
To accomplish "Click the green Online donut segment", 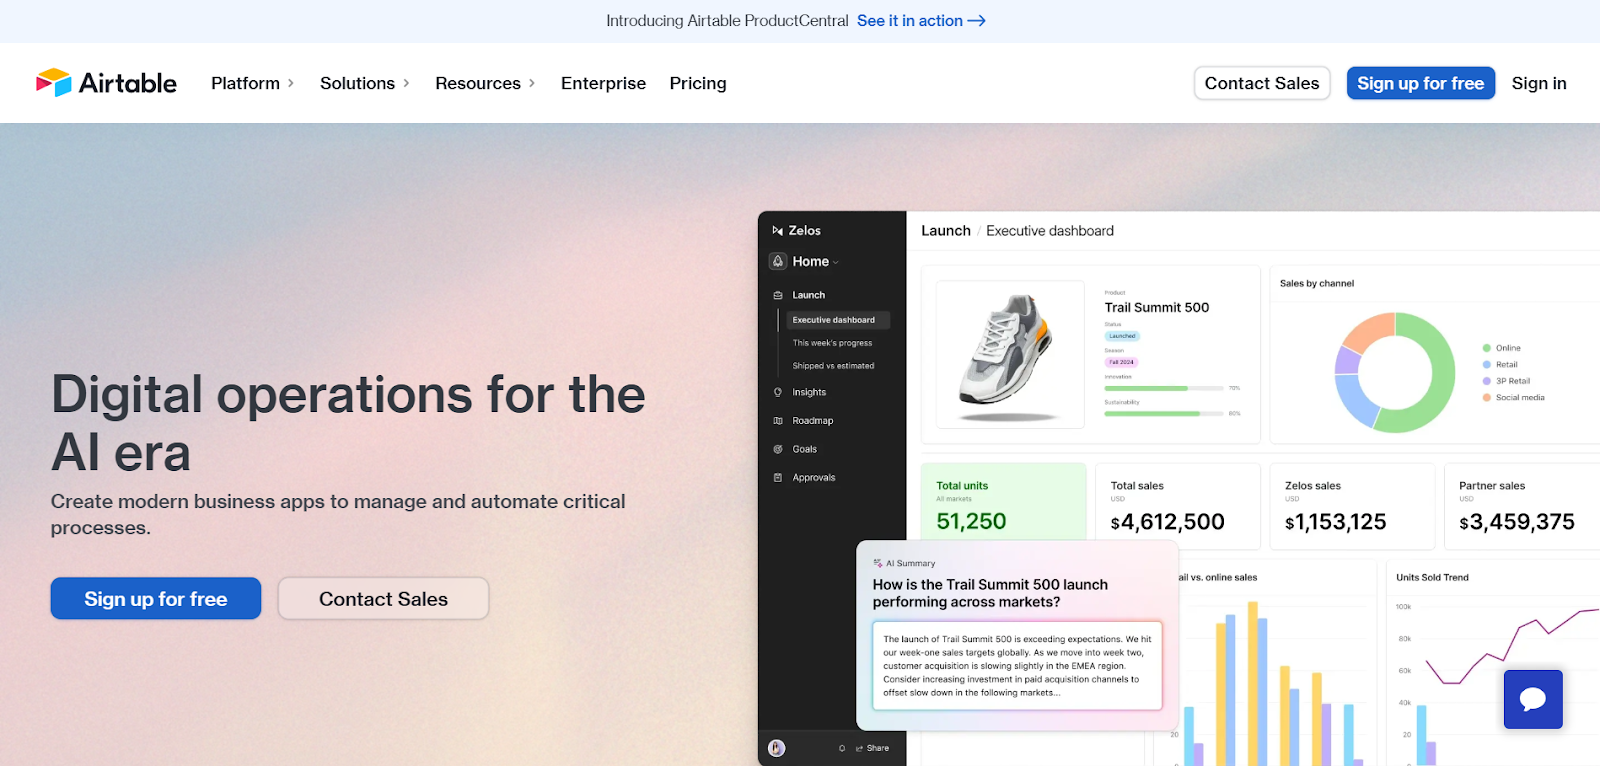I will tap(1435, 375).
